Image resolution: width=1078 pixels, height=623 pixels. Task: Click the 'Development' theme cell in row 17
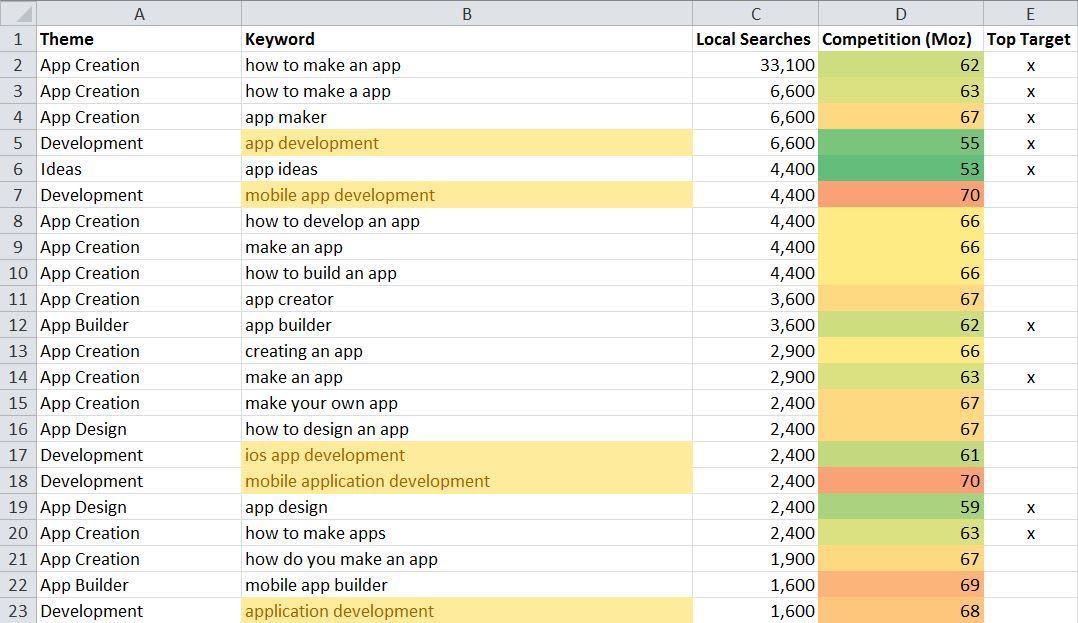point(139,455)
